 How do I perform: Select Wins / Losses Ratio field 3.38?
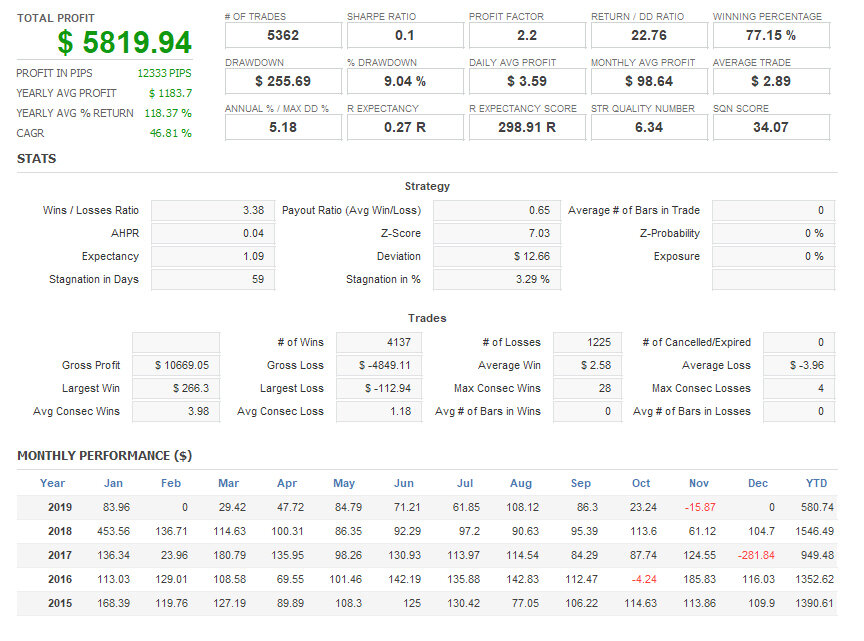tap(213, 210)
